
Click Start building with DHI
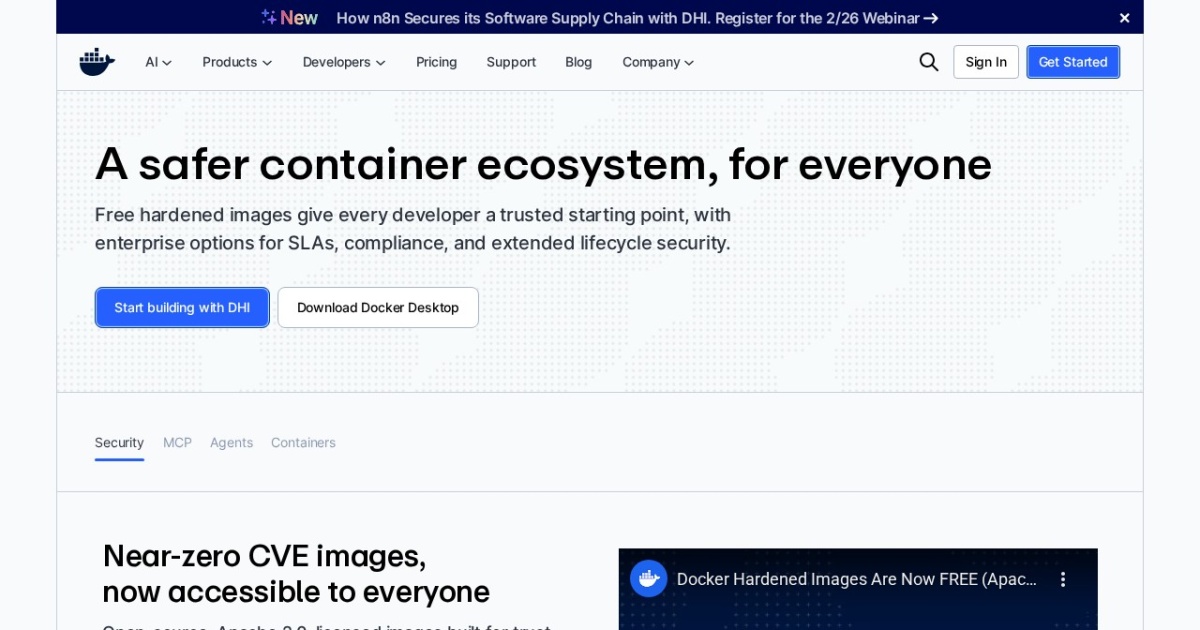(x=182, y=307)
